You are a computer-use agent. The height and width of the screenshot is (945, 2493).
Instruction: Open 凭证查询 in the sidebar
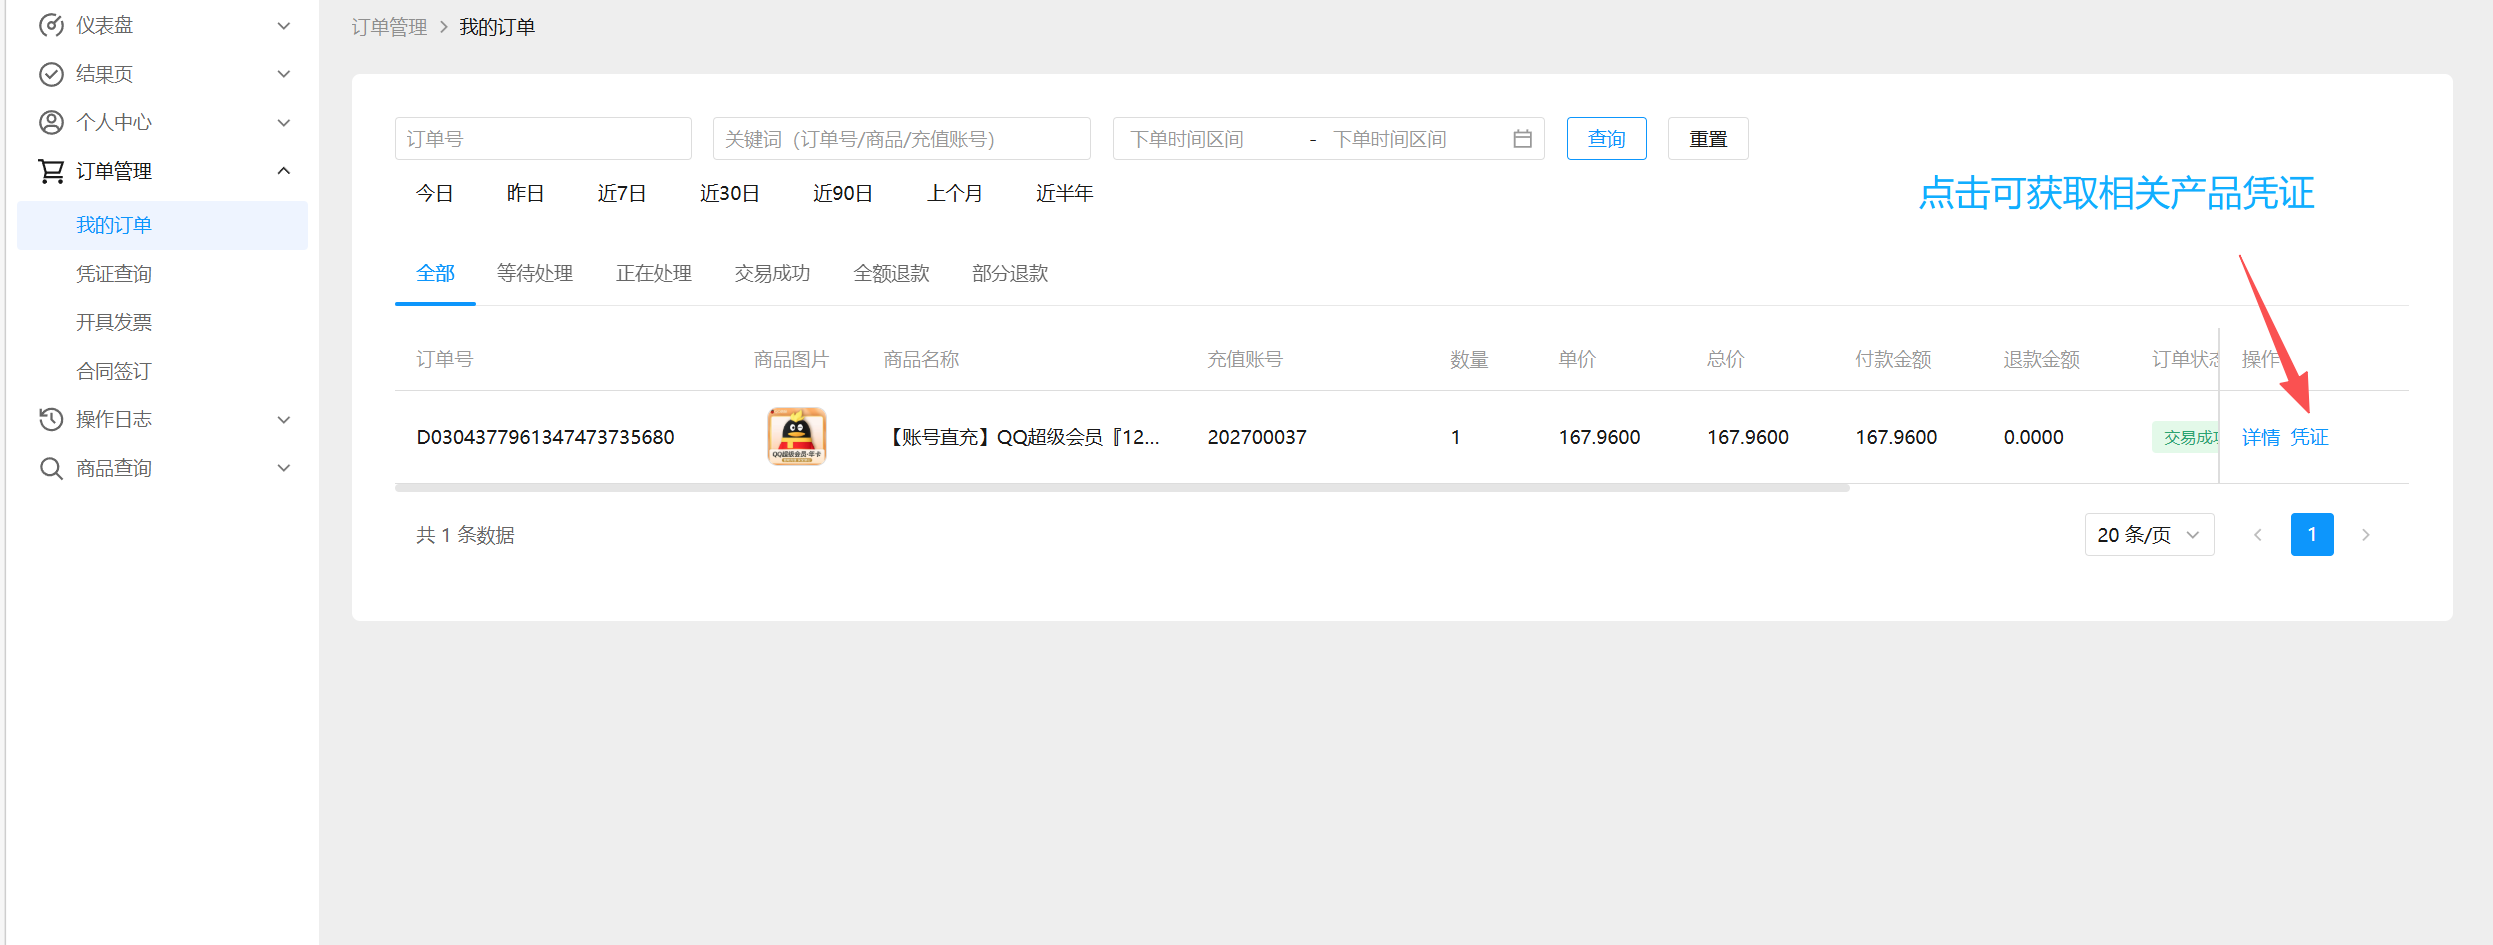(114, 274)
